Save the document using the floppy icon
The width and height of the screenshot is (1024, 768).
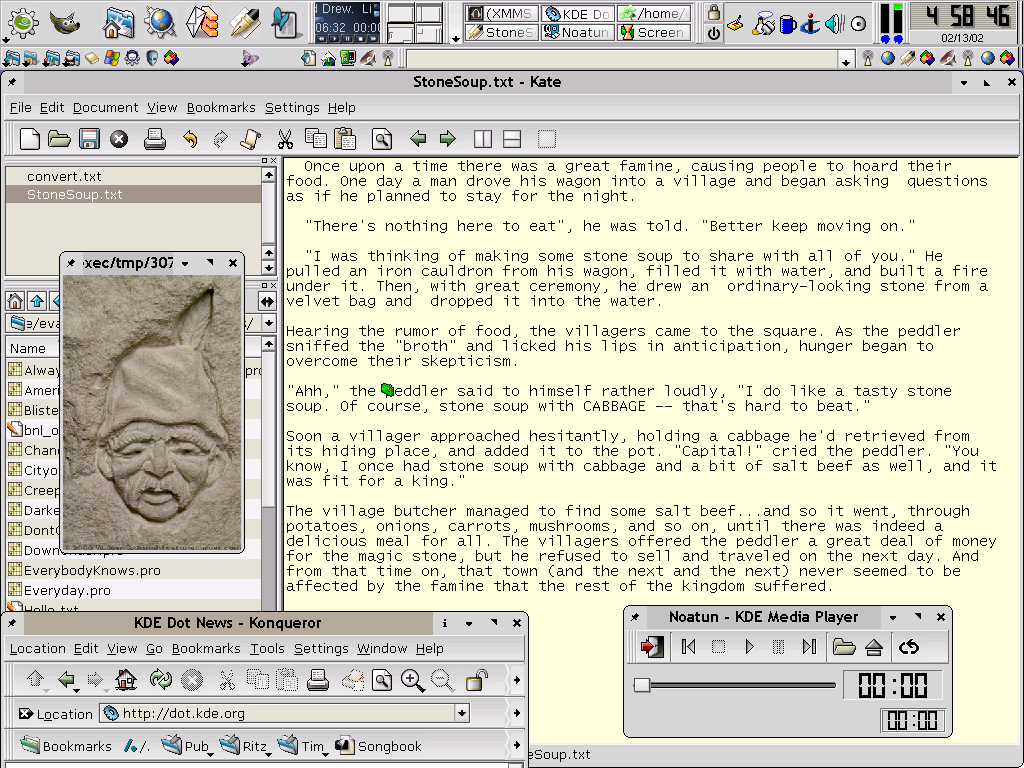[89, 138]
